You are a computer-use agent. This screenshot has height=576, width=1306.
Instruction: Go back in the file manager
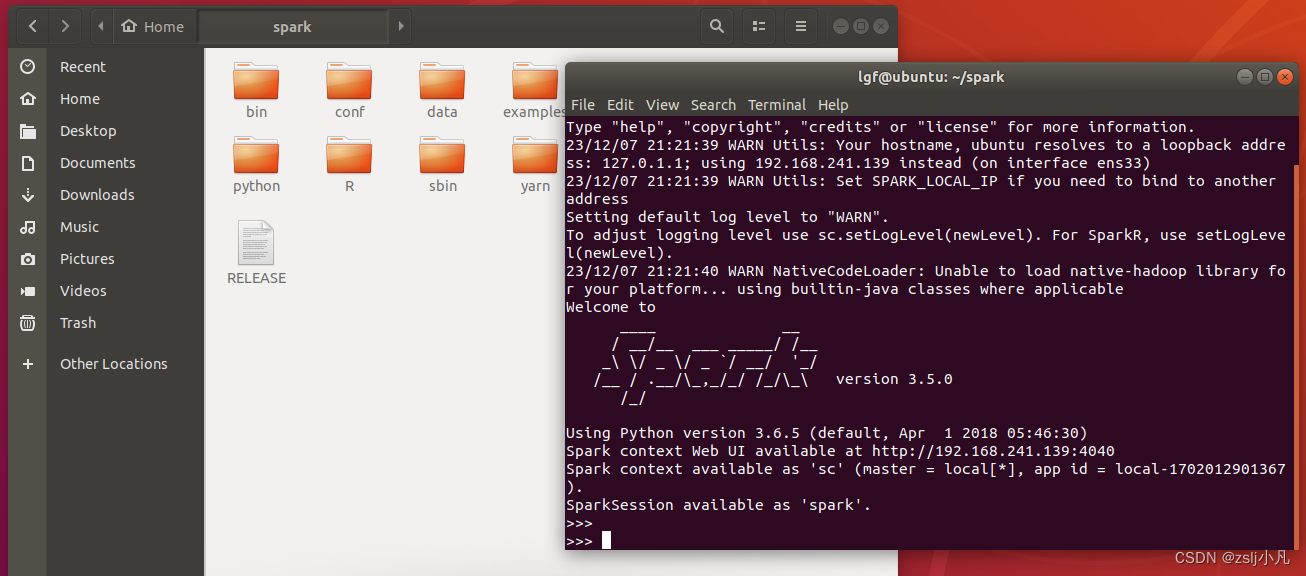point(32,27)
